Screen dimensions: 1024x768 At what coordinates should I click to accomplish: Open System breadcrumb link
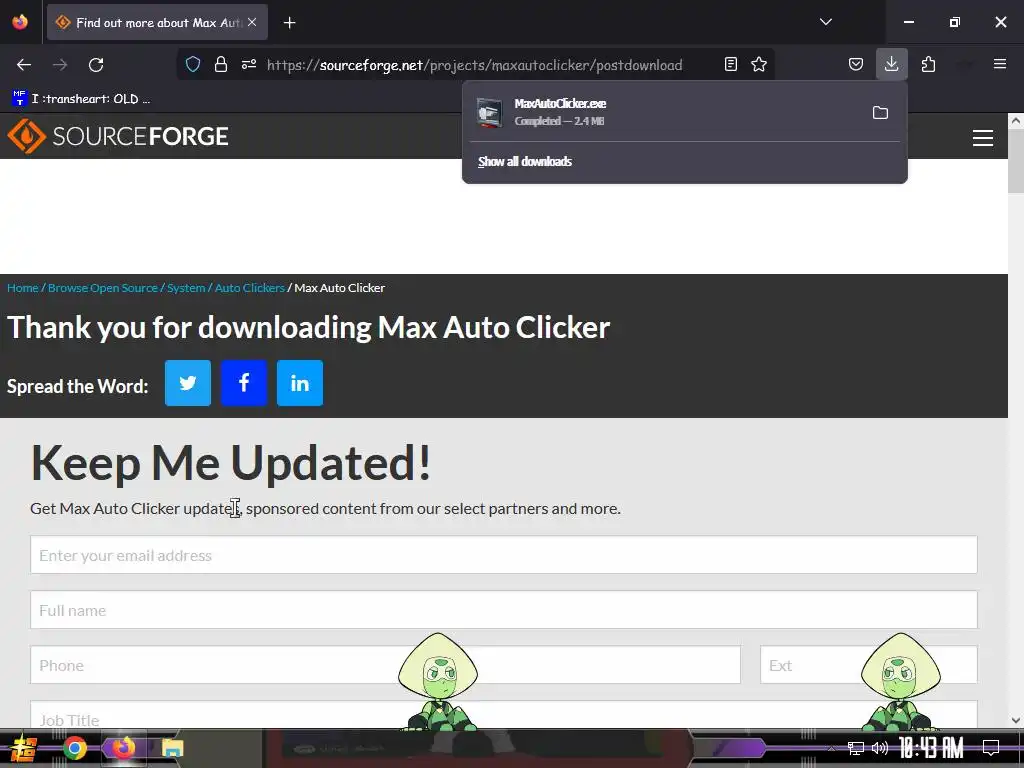coord(186,288)
